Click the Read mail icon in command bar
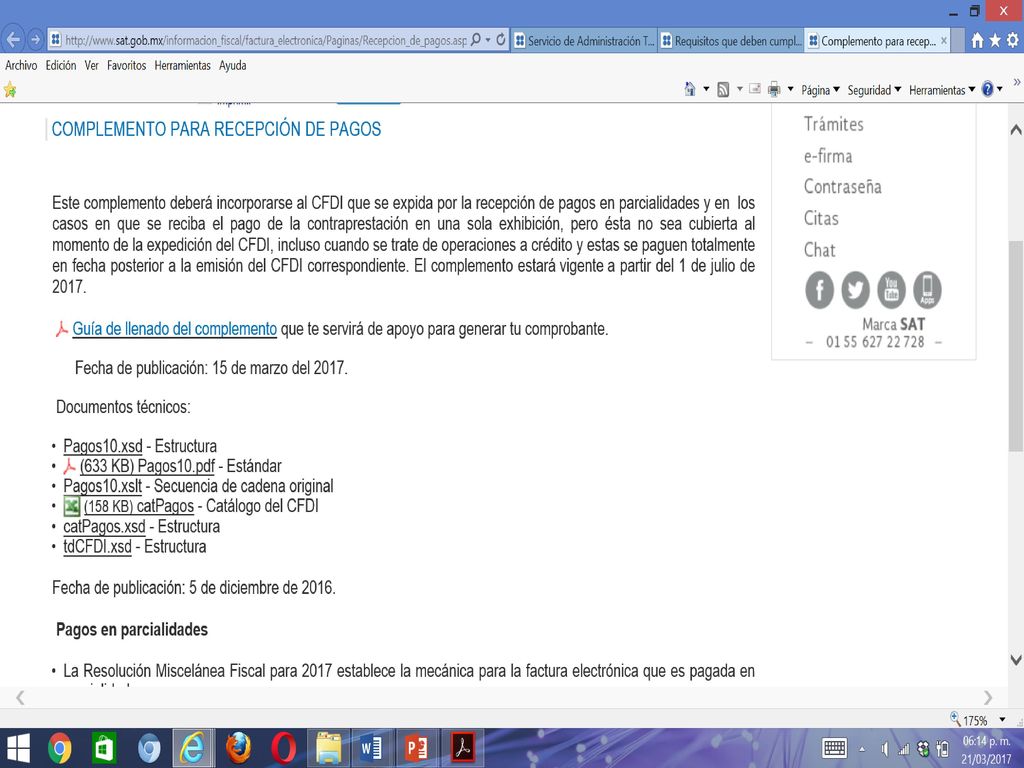The width and height of the screenshot is (1024, 768). [755, 89]
